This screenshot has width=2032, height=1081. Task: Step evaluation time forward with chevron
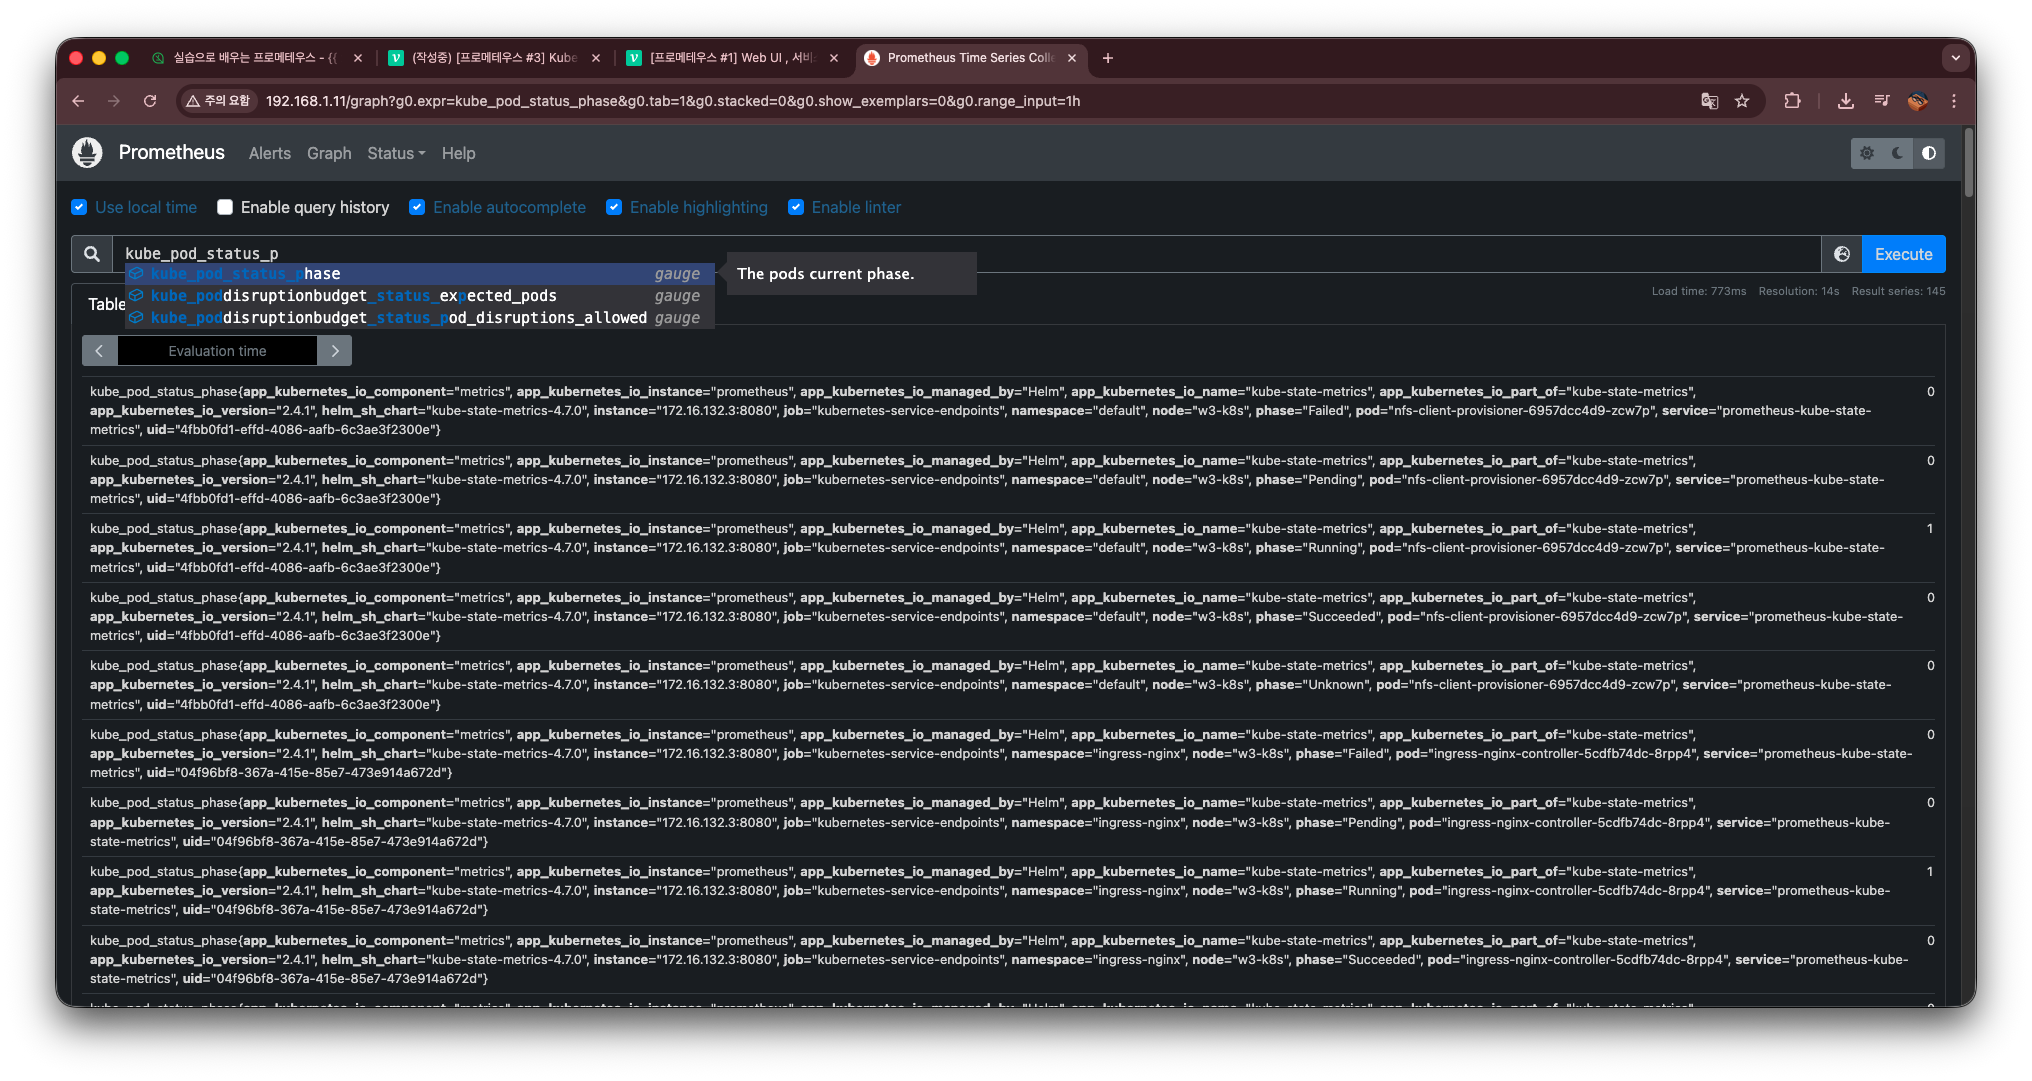click(x=335, y=351)
